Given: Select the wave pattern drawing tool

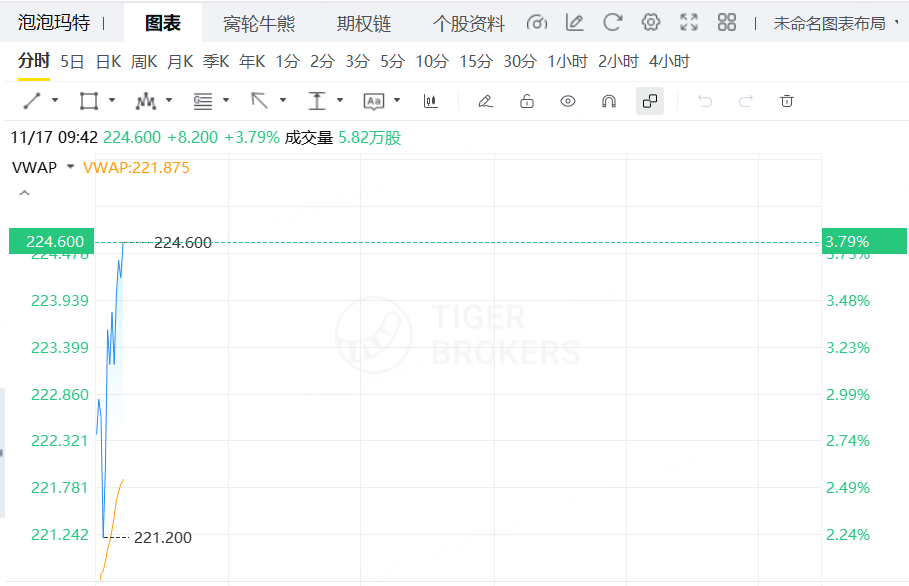Looking at the screenshot, I should [146, 101].
